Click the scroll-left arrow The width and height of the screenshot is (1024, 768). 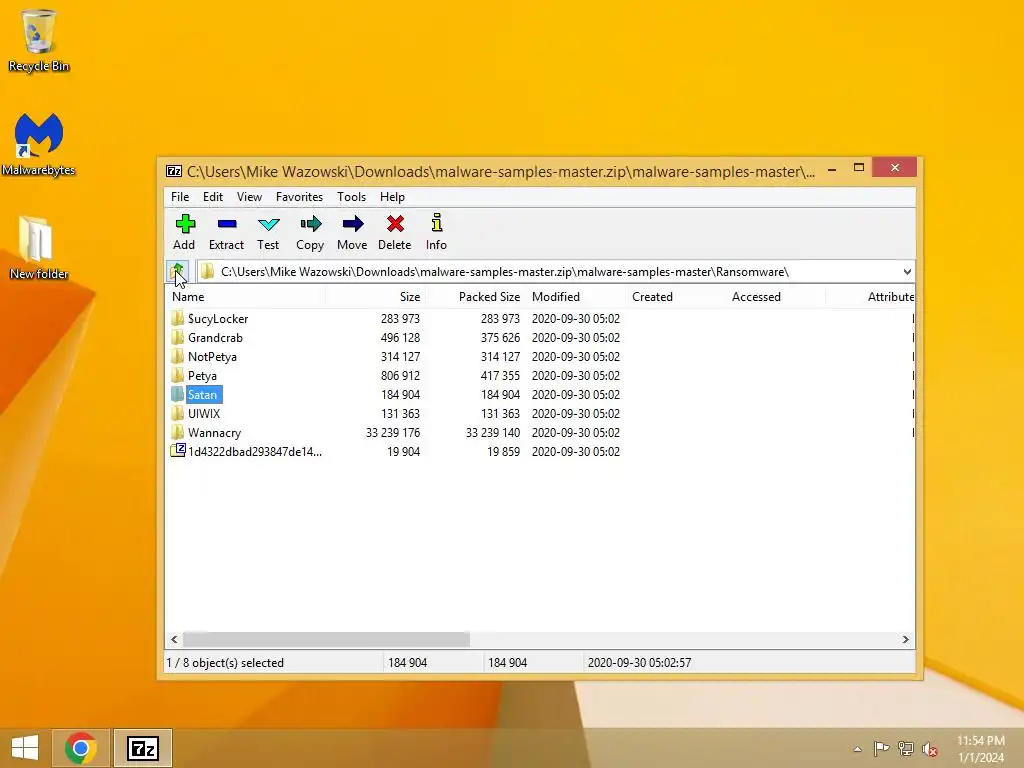tap(174, 639)
